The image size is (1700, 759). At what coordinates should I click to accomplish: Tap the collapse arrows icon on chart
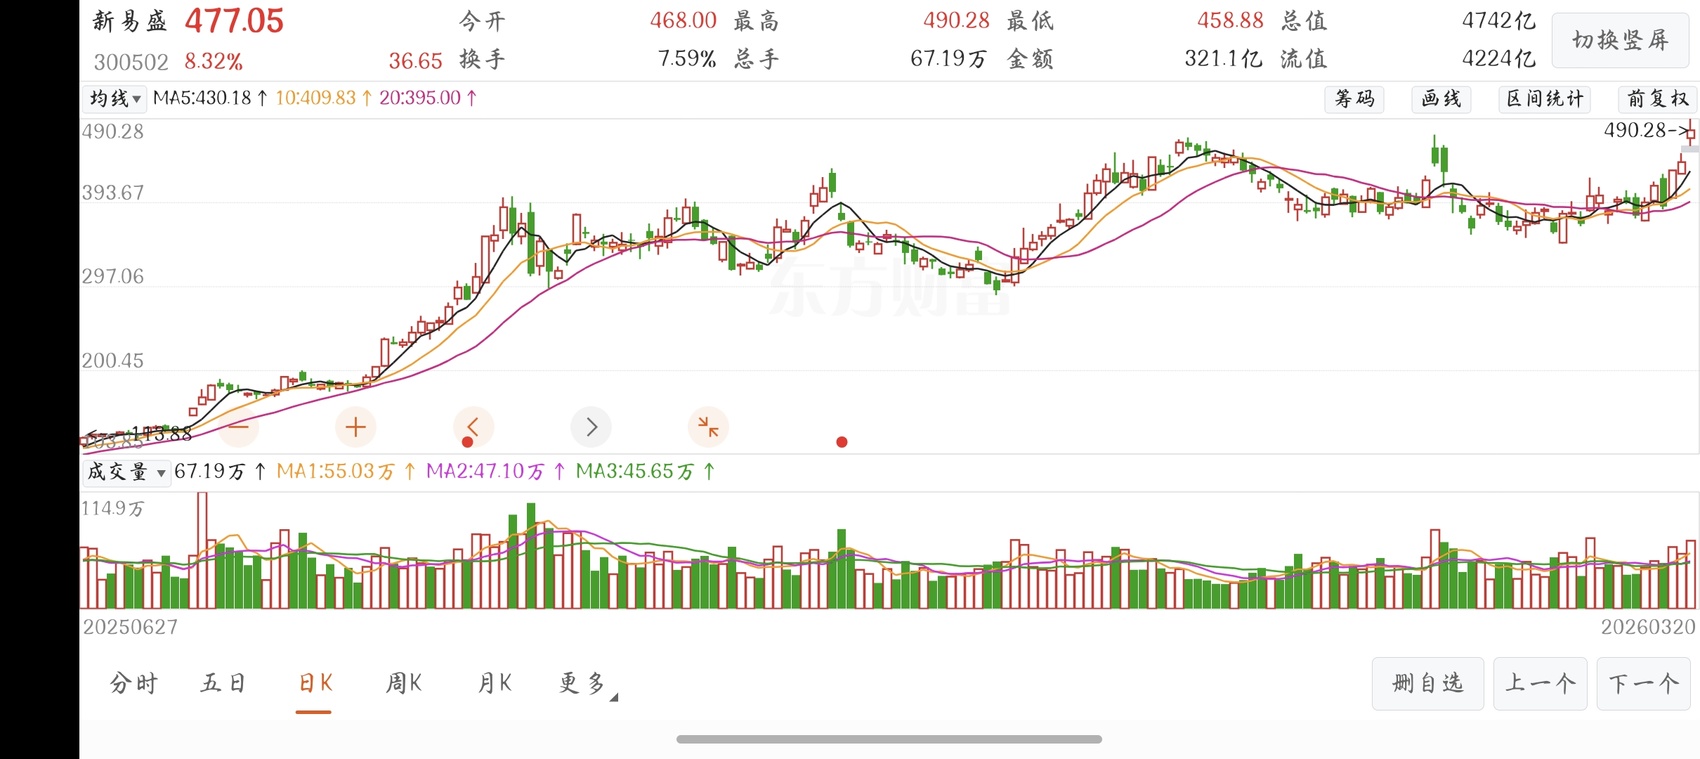pos(708,427)
